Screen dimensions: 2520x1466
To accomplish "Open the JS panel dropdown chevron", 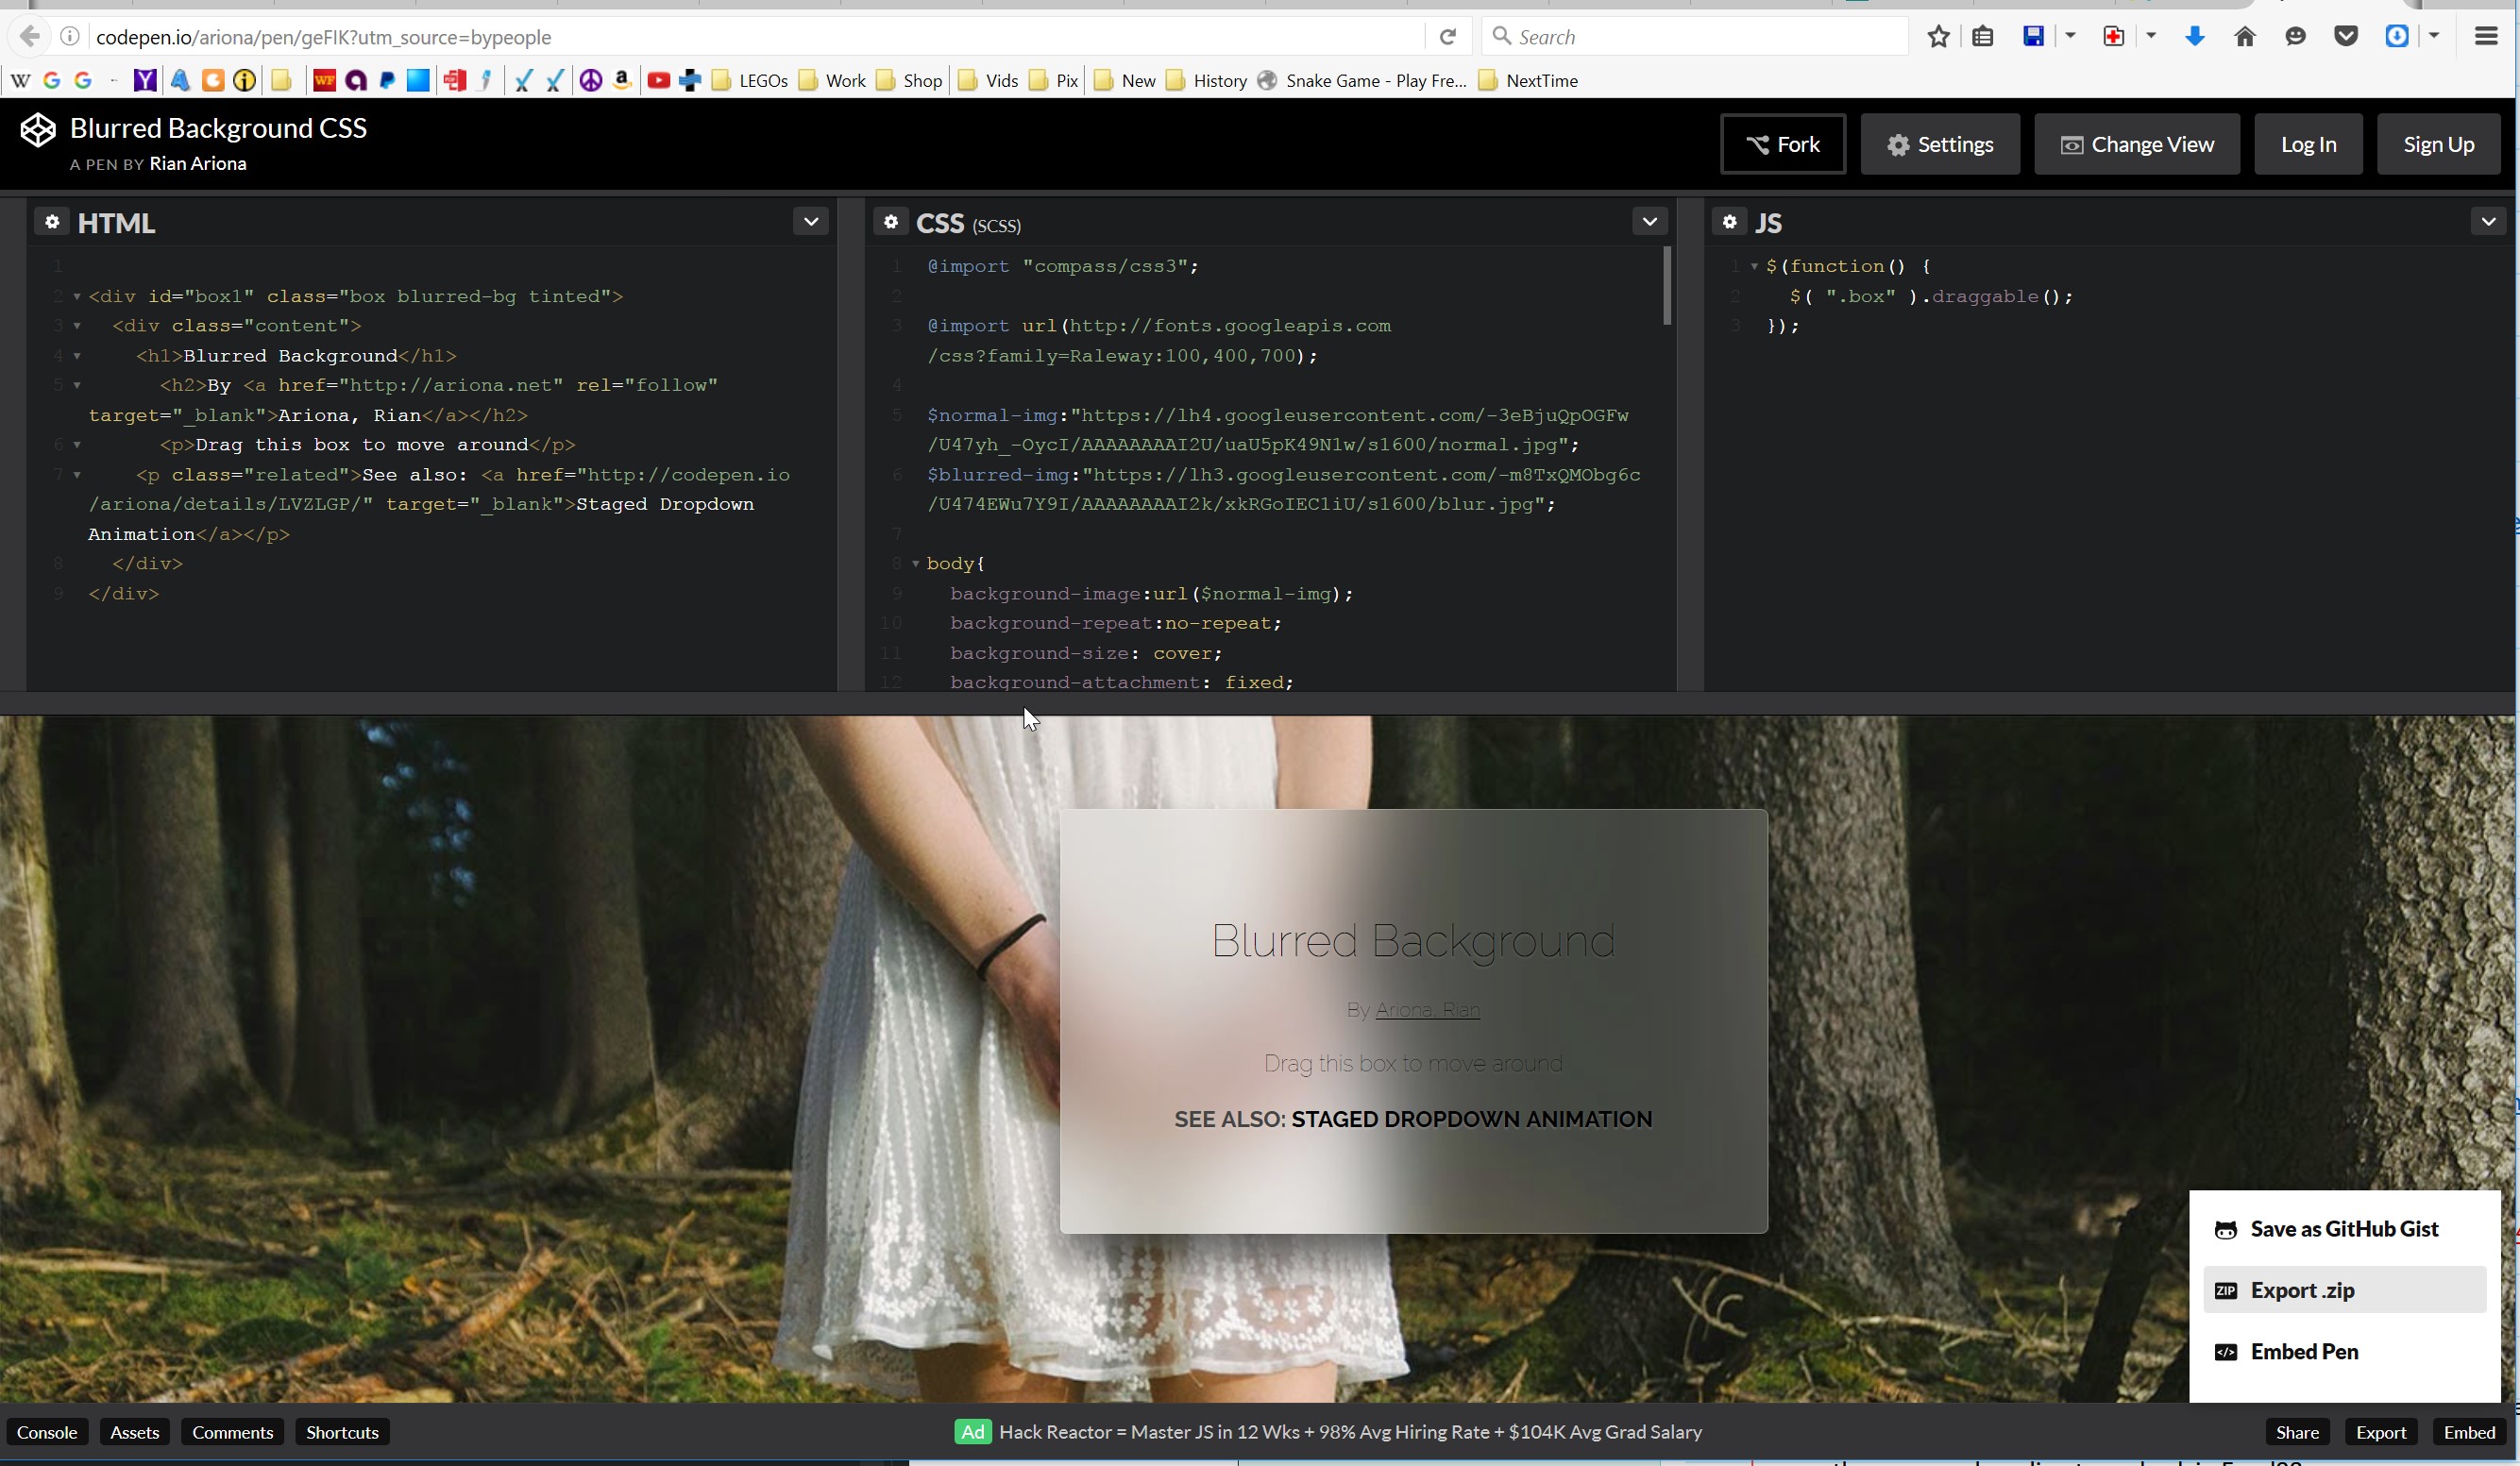I will pyautogui.click(x=2488, y=221).
